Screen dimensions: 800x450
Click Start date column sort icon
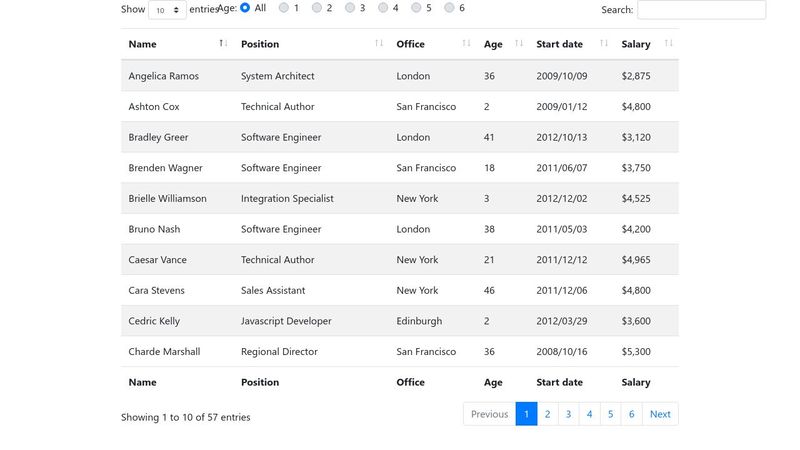[x=604, y=43]
